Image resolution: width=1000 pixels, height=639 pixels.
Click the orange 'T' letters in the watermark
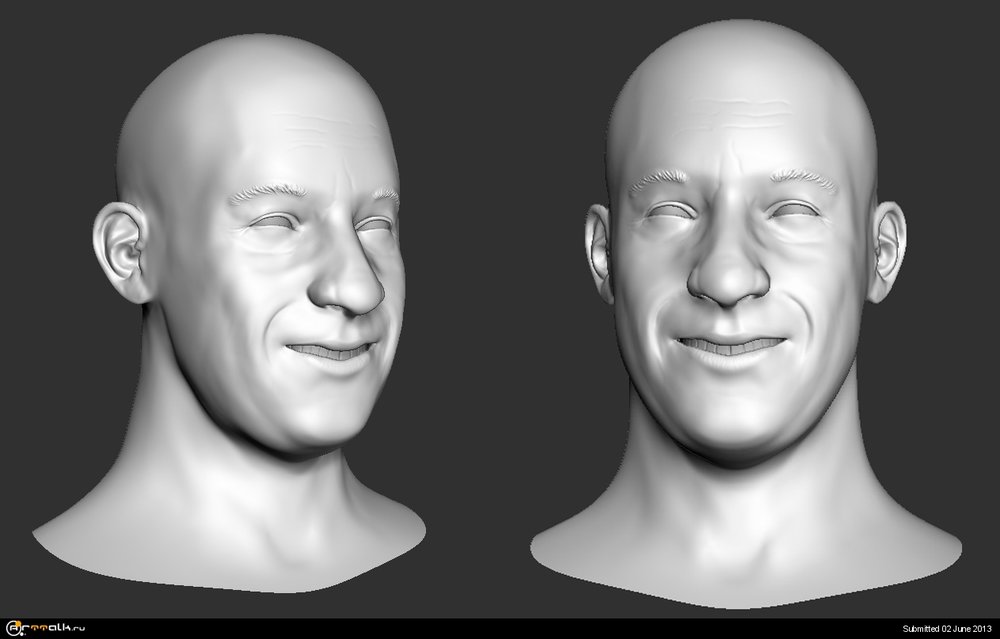pyautogui.click(x=38, y=628)
